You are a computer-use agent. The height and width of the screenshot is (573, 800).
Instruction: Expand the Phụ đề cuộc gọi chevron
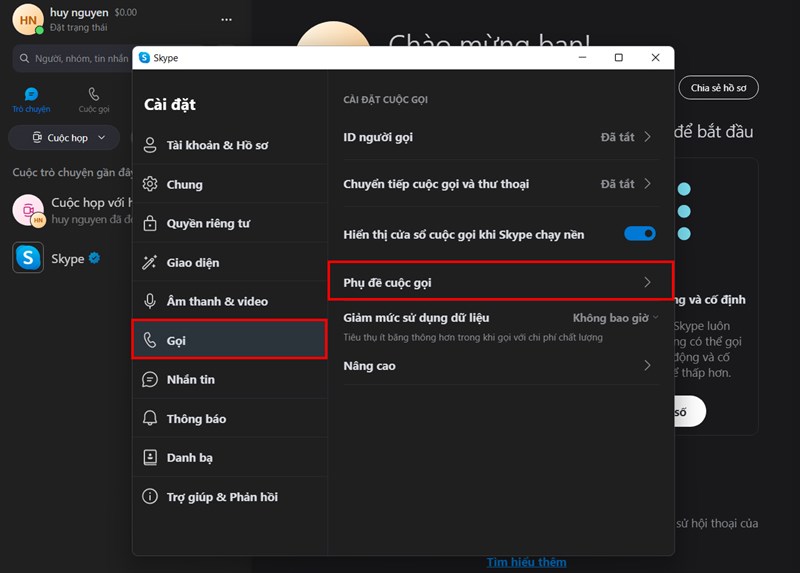(x=647, y=282)
